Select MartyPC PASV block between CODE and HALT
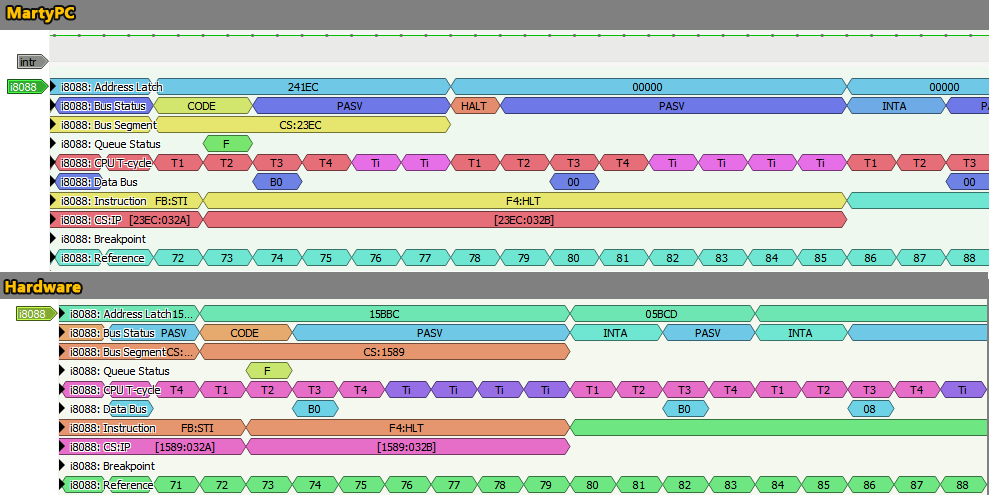The height and width of the screenshot is (495, 989). [x=350, y=106]
